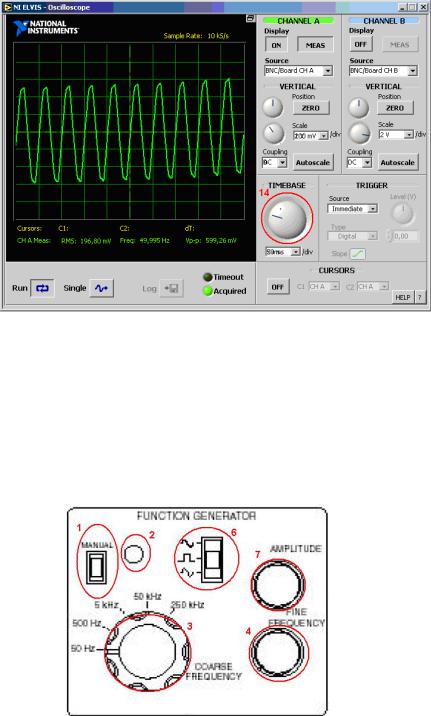This screenshot has height=716, width=431.
Task: Click Channel A Autoscale button
Action: tap(313, 163)
